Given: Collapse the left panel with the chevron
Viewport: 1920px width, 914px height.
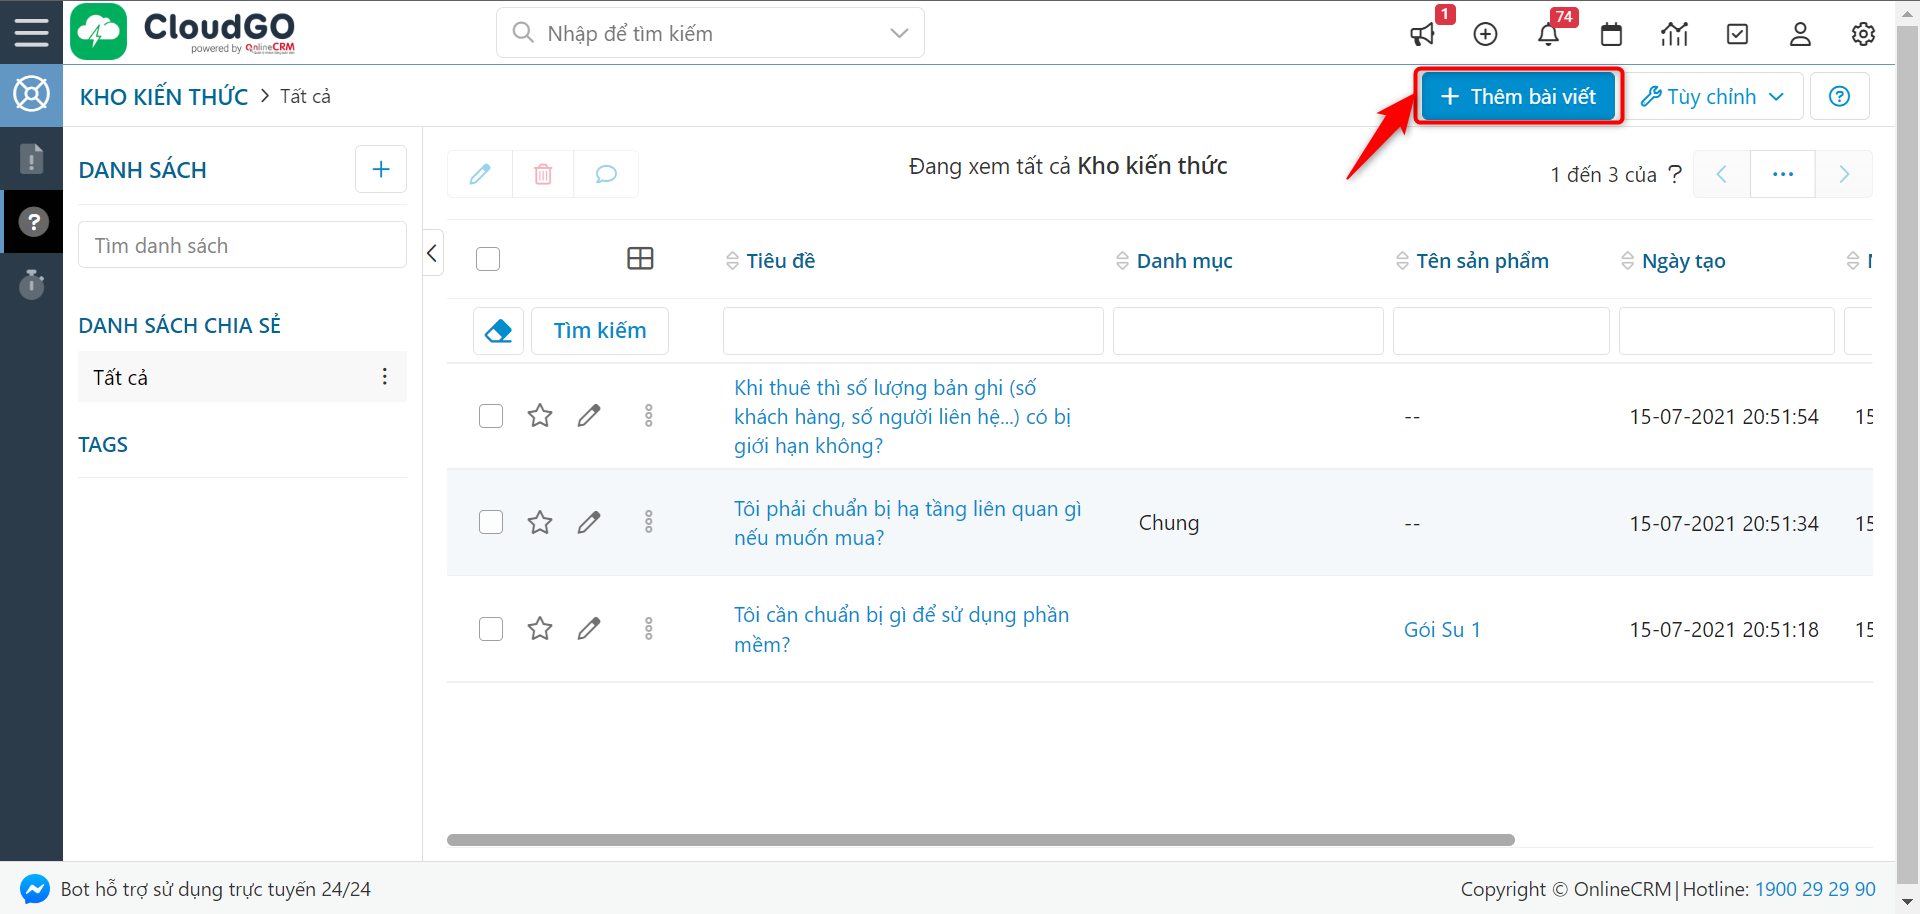Looking at the screenshot, I should (x=431, y=253).
